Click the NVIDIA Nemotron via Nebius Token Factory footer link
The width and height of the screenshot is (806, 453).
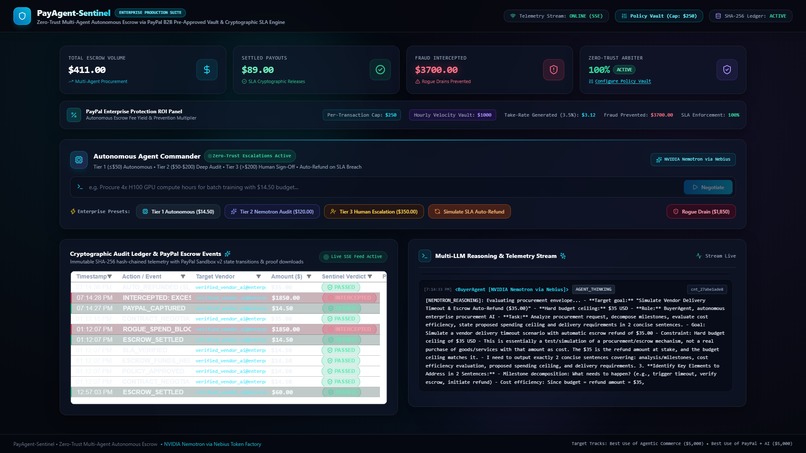pyautogui.click(x=212, y=444)
